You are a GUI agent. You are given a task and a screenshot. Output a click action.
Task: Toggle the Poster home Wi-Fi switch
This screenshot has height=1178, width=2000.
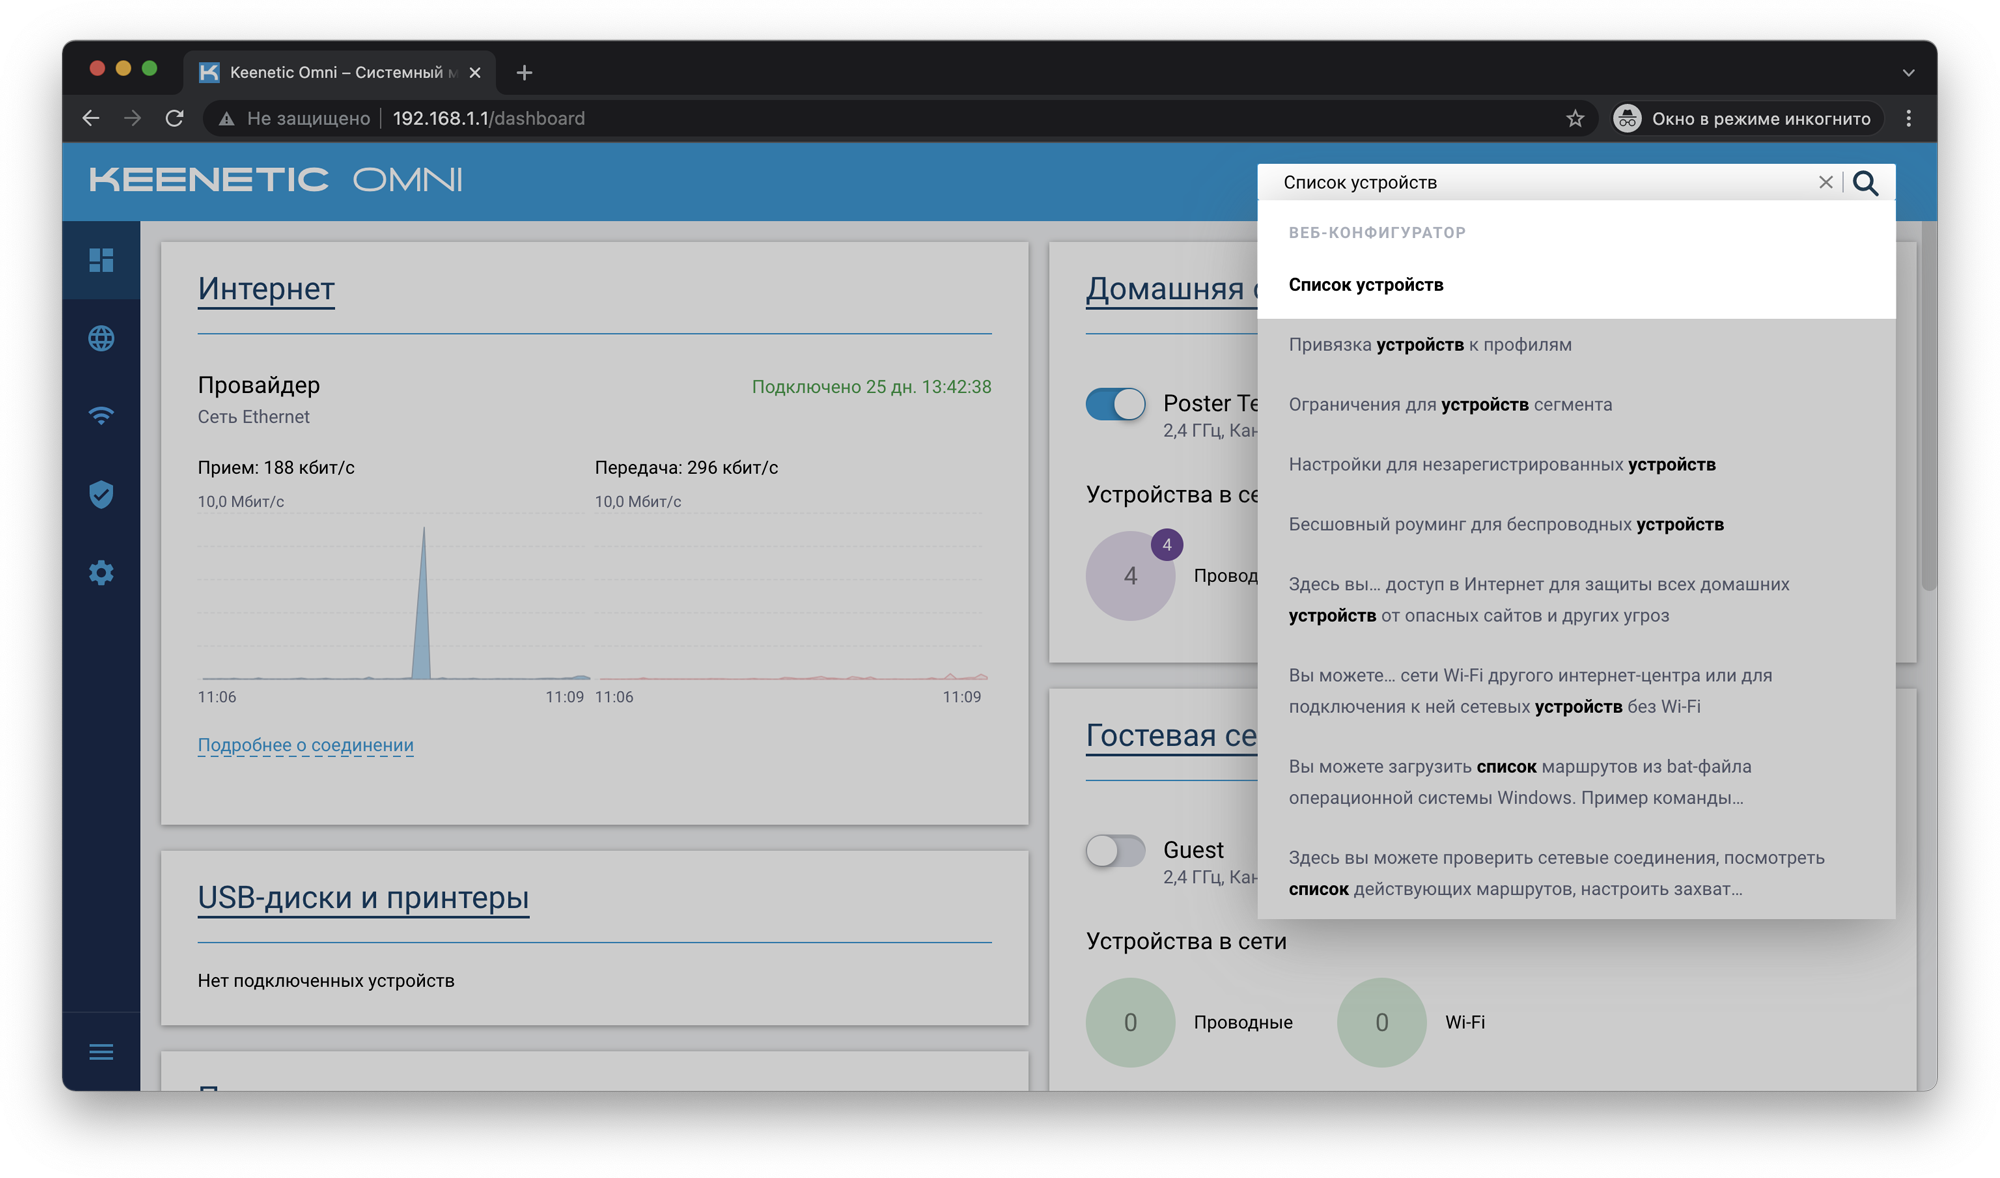click(1116, 404)
